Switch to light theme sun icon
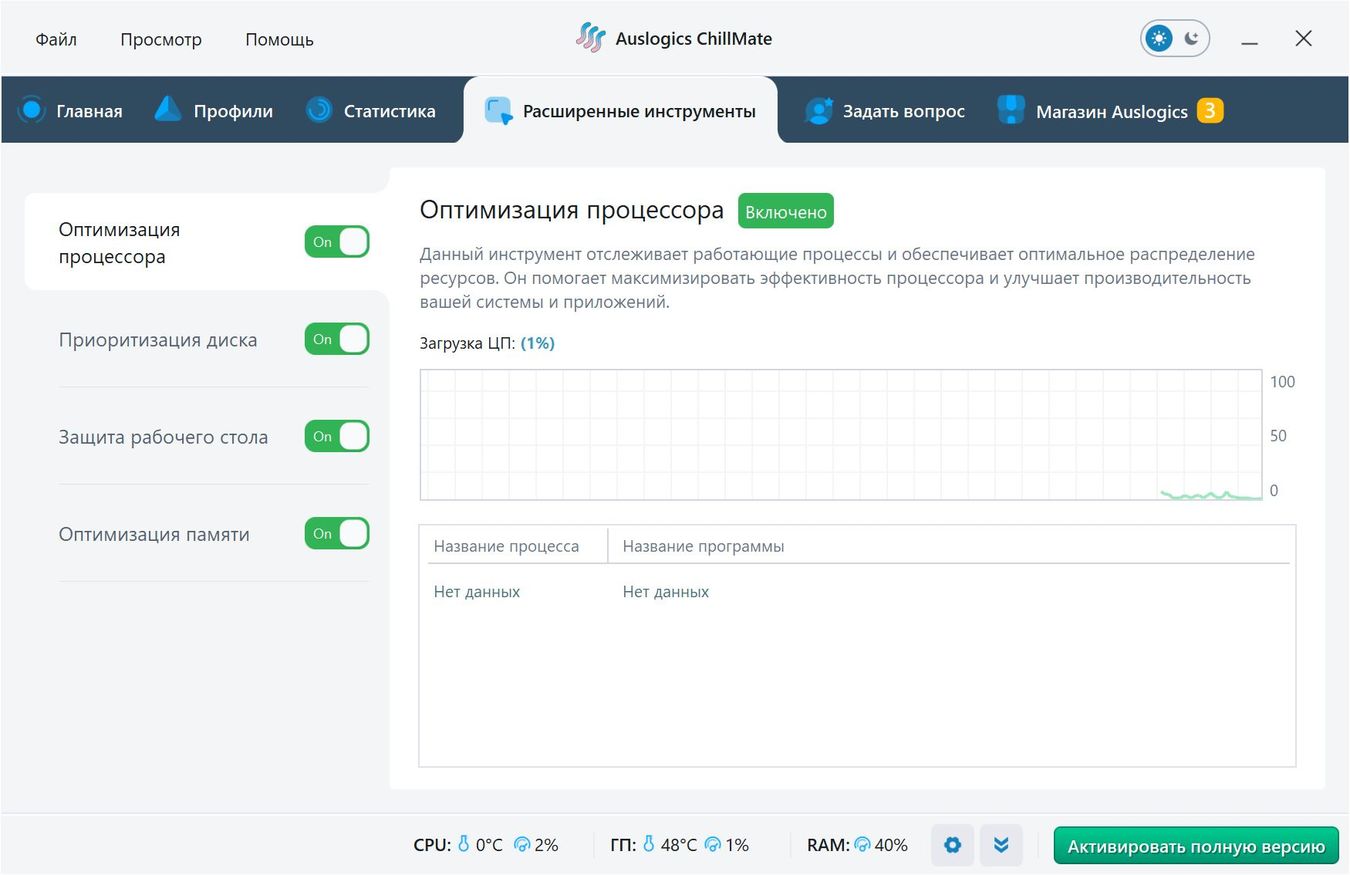Viewport: 1350px width, 875px height. 1159,39
